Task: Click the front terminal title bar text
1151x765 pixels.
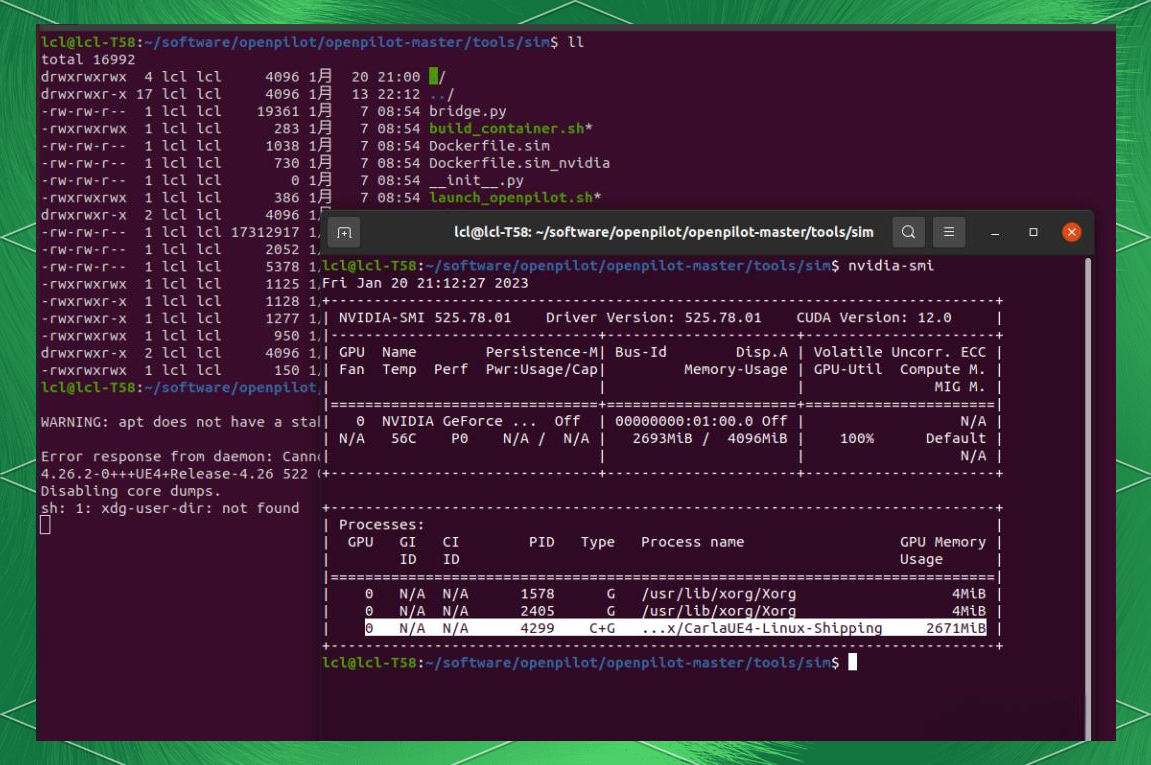Action: 663,232
